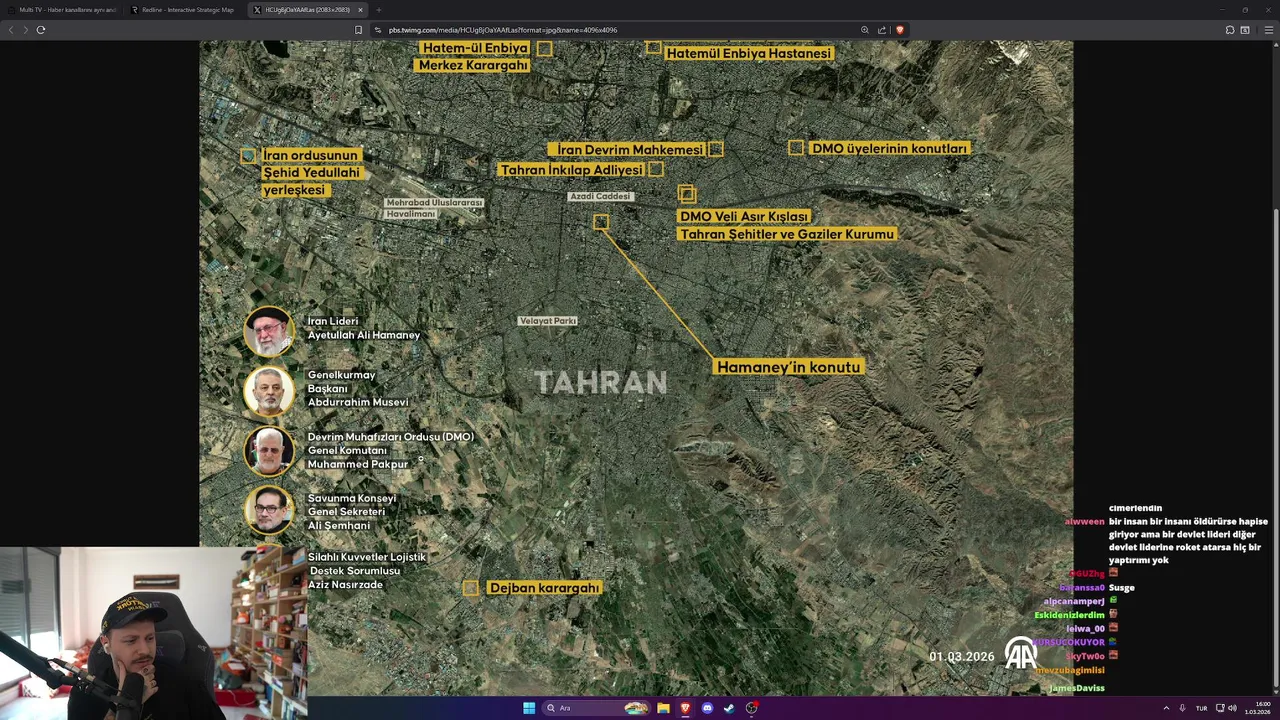1280x720 pixels.
Task: Open File Explorer from the taskbar
Action: [x=663, y=708]
